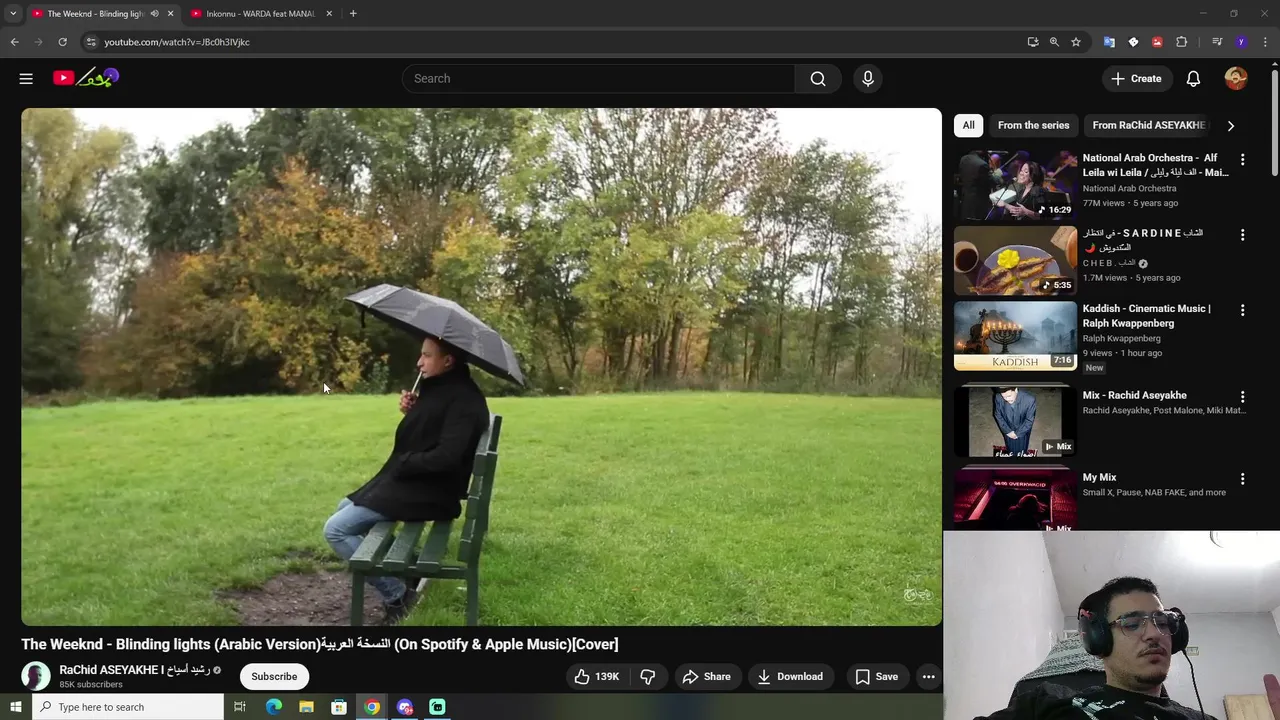Screen dimensions: 1280x720
Task: Open the black tag-shaped extension icon
Action: (x=1133, y=42)
